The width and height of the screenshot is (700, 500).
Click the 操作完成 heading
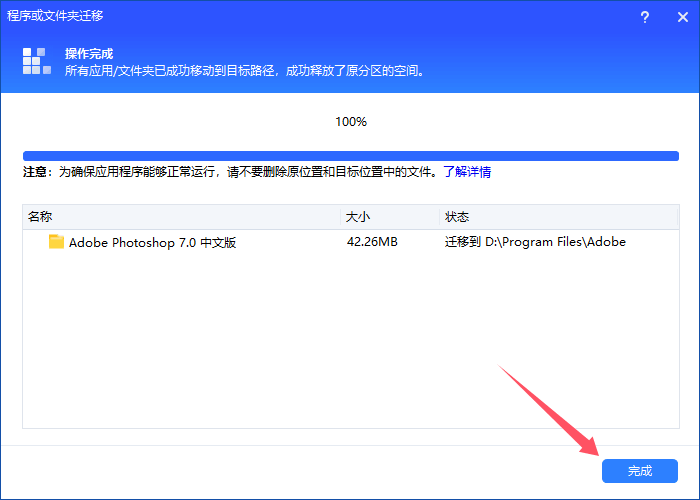point(89,54)
